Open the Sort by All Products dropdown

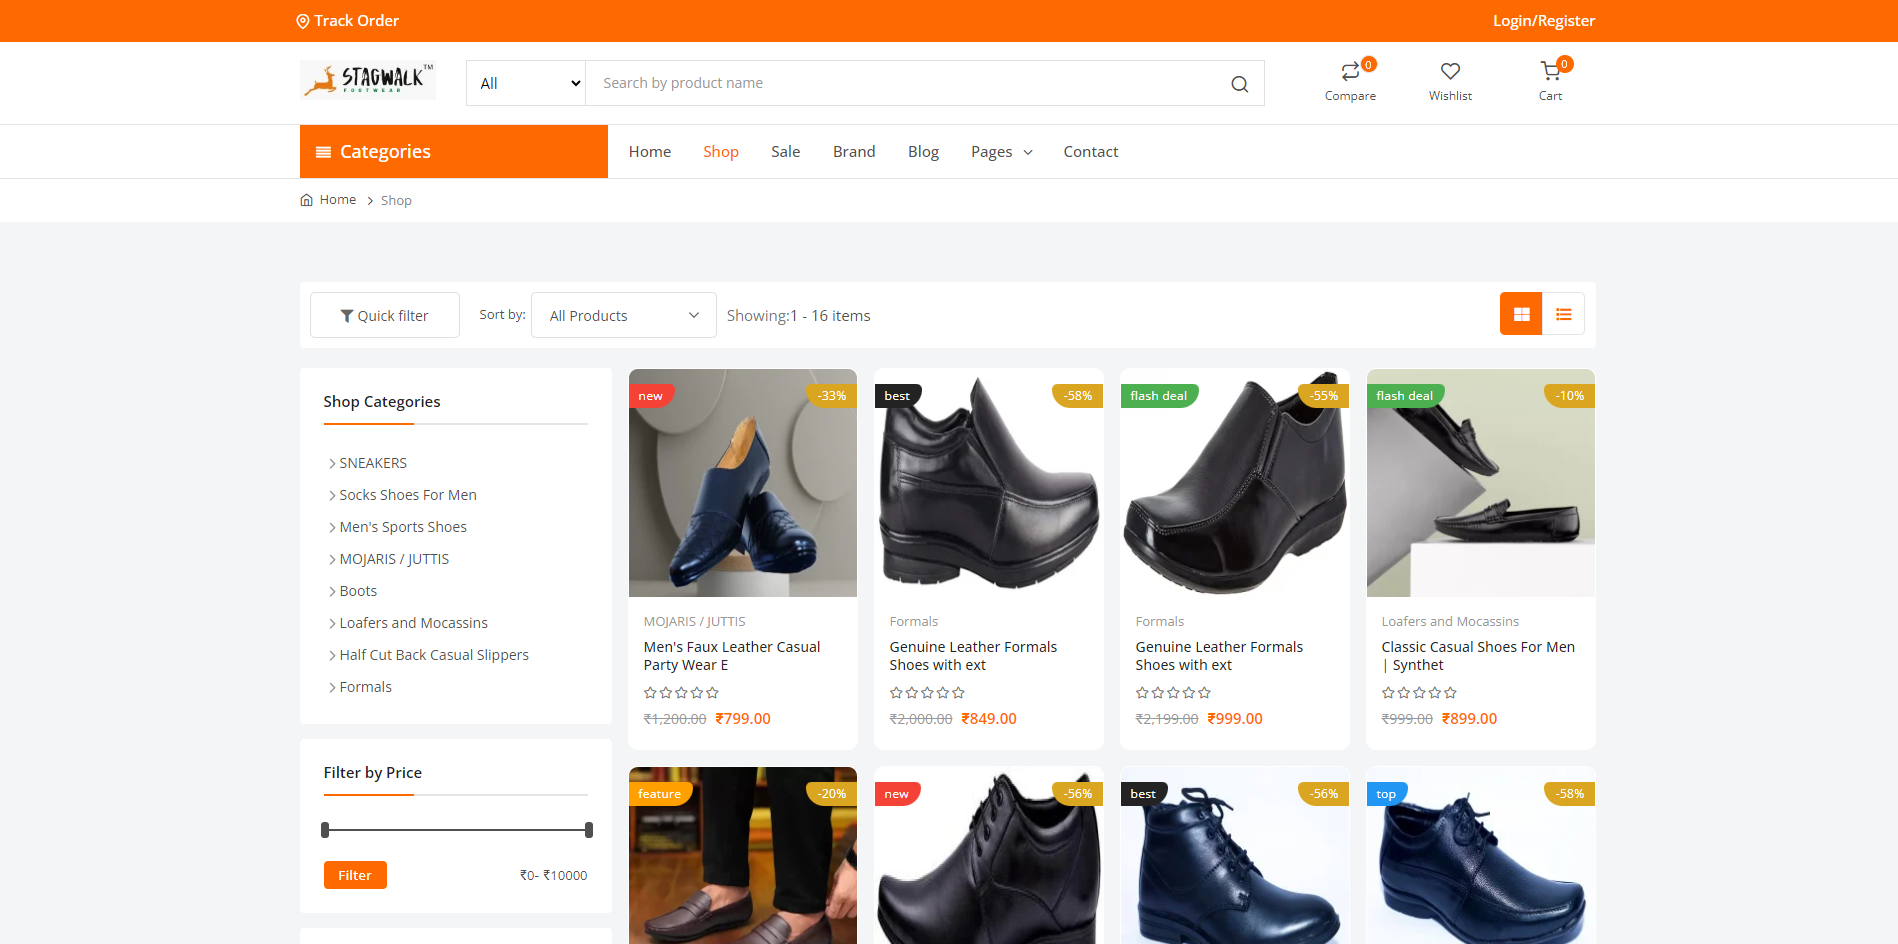[x=623, y=315]
